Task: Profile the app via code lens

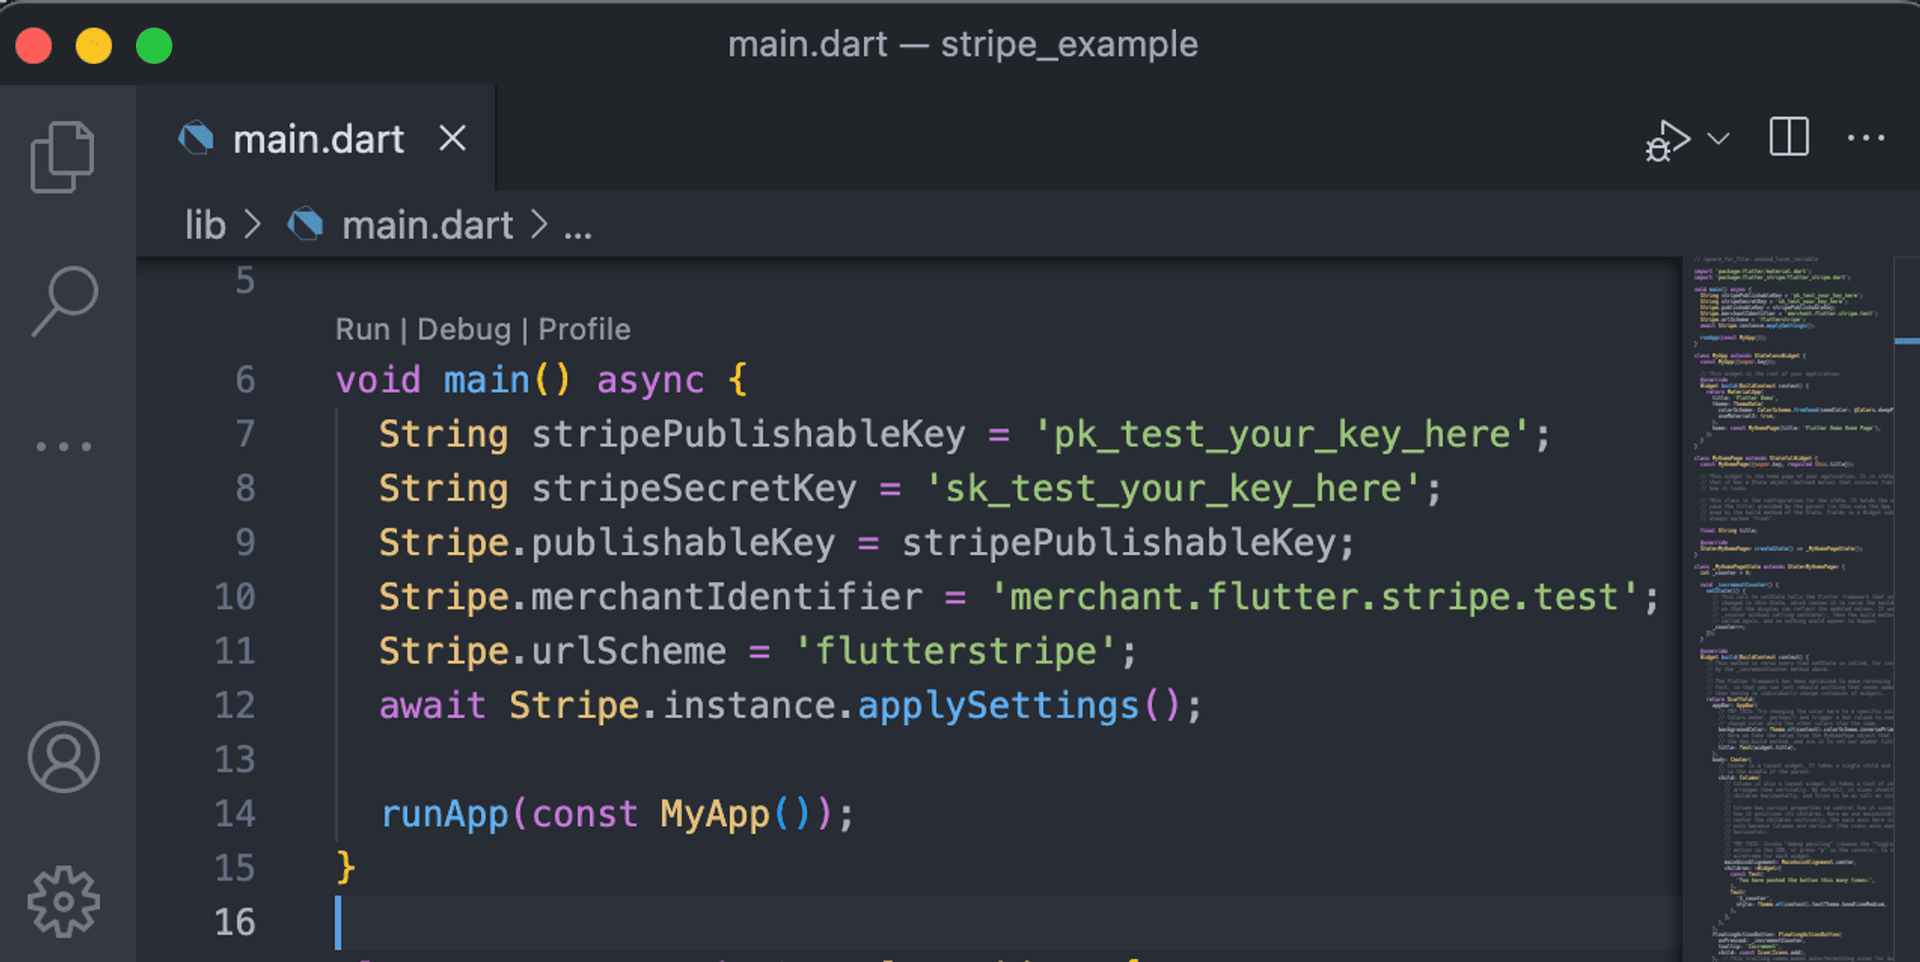Action: 585,329
